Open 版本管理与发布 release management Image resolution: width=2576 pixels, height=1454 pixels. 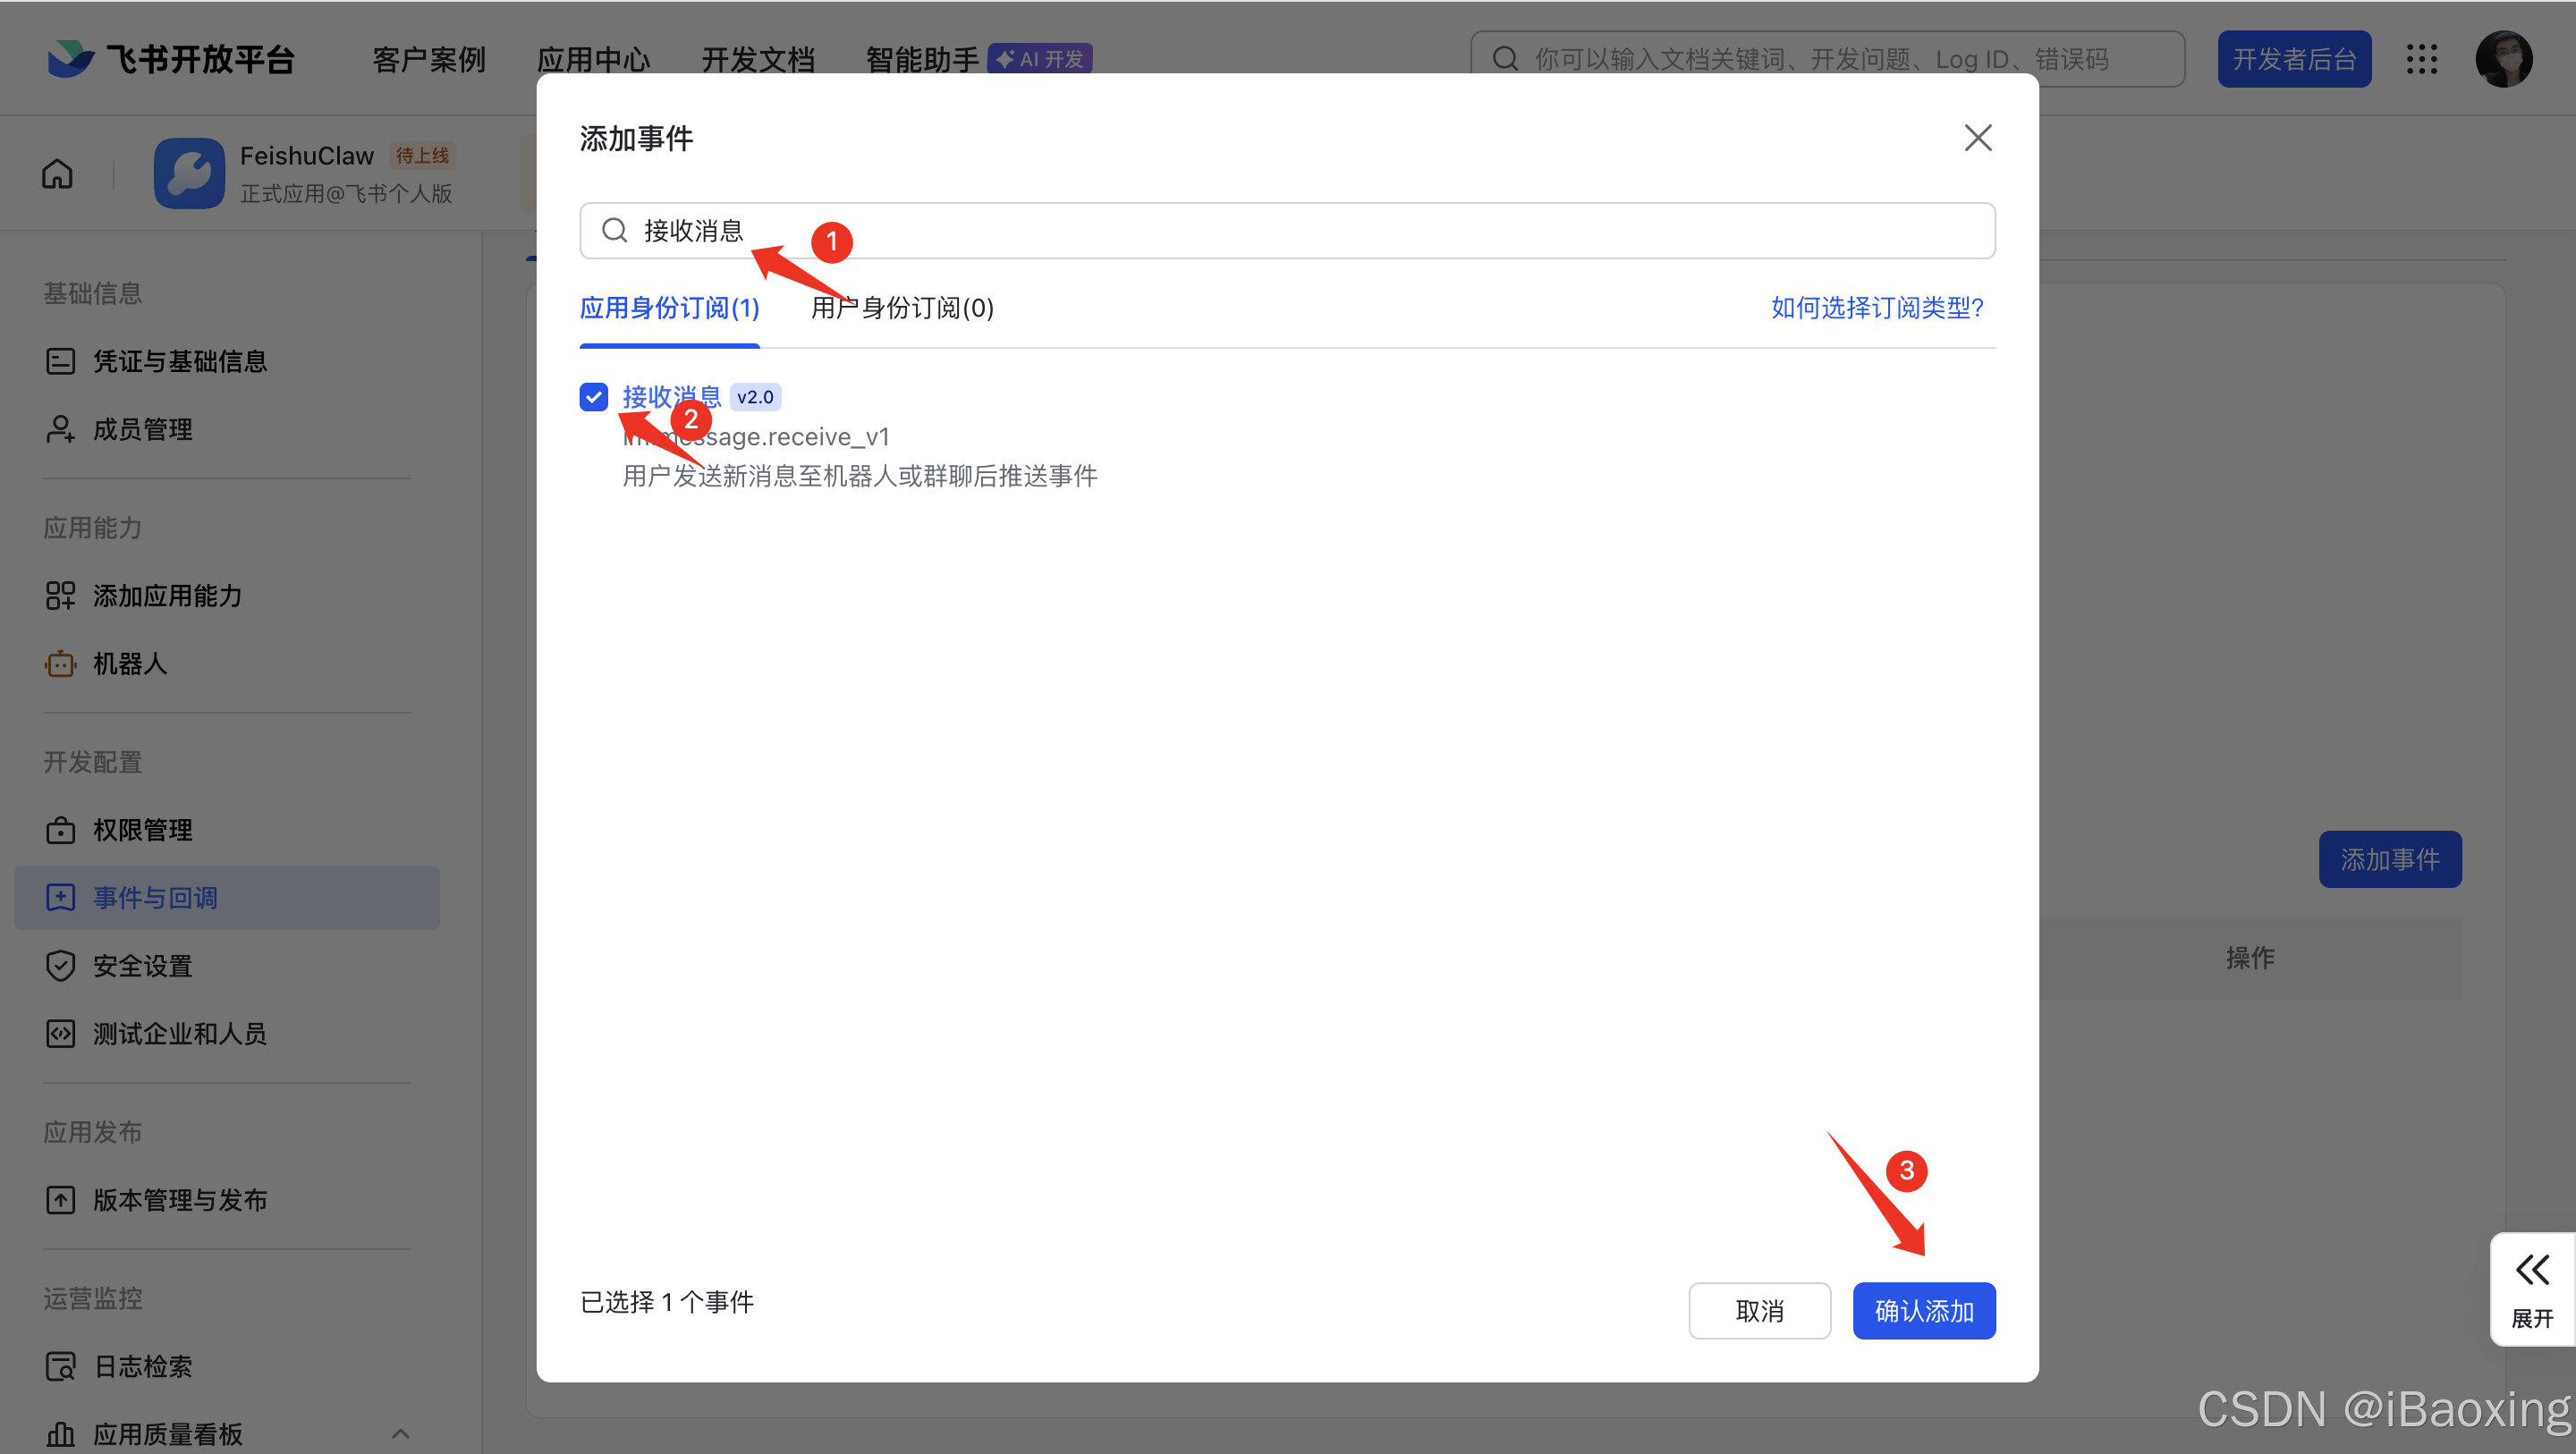click(x=180, y=1199)
